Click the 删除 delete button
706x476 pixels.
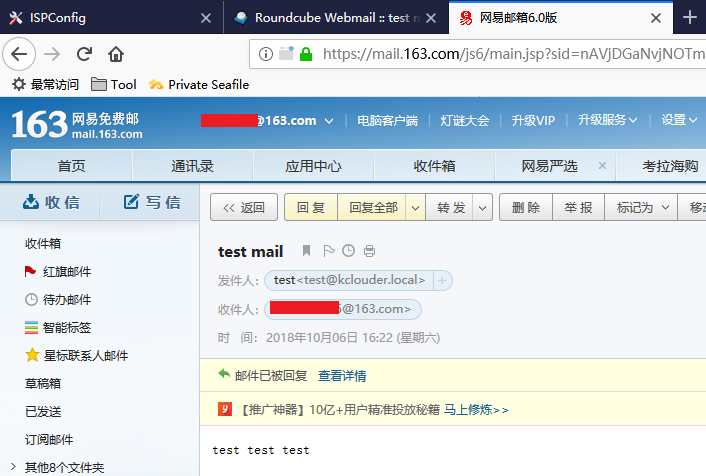[526, 208]
